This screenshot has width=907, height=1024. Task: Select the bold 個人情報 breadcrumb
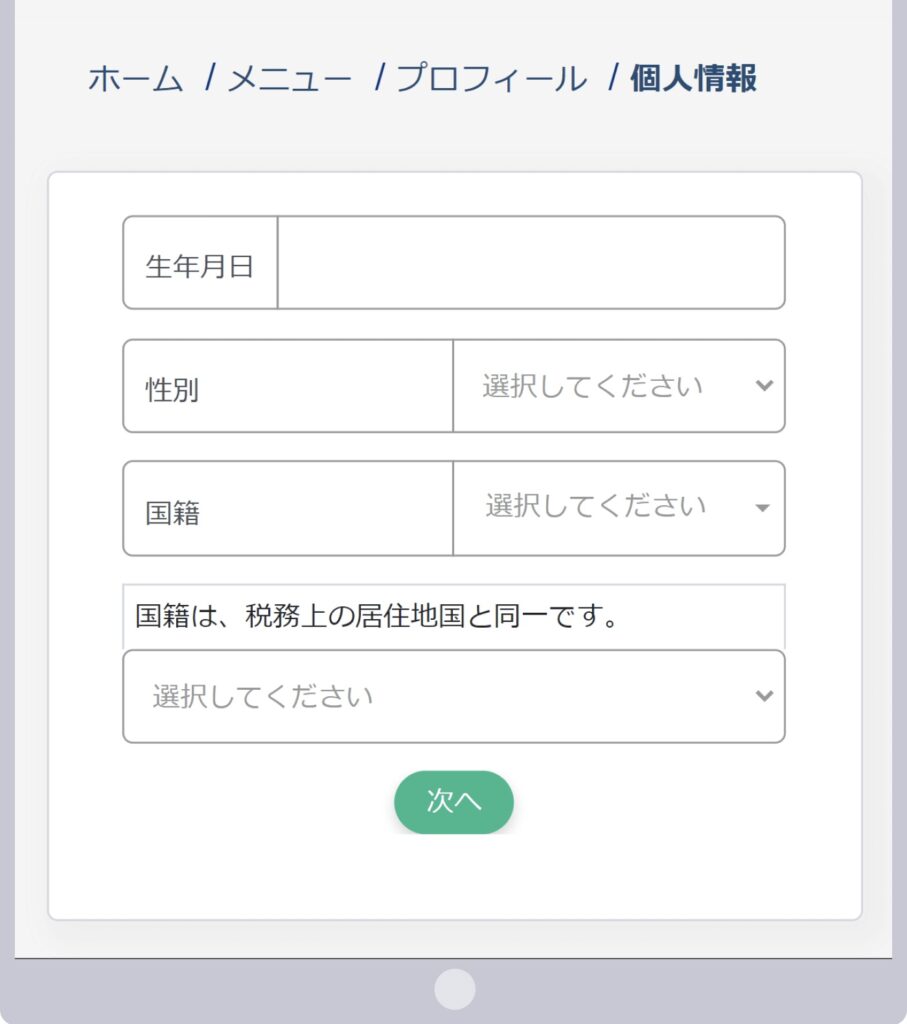(x=693, y=78)
